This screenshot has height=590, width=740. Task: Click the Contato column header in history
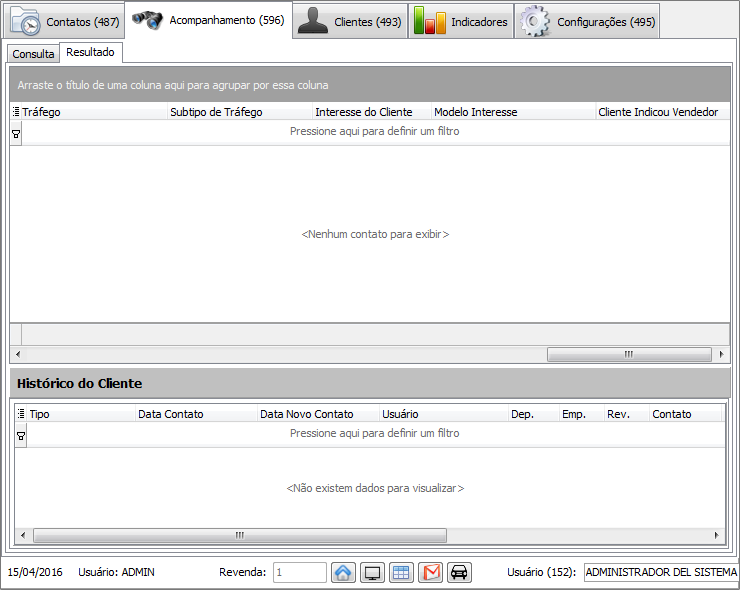click(685, 414)
